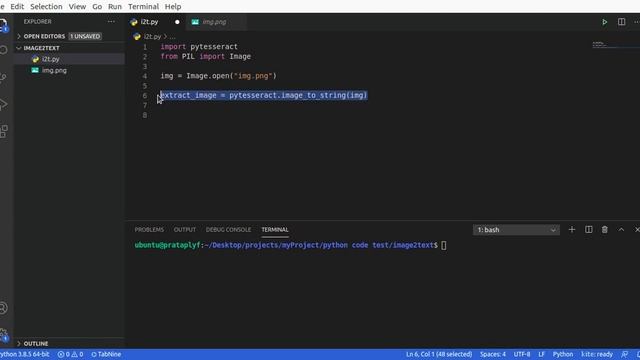Click kite: ready status item
This screenshot has width=640, height=360.
[597, 354]
